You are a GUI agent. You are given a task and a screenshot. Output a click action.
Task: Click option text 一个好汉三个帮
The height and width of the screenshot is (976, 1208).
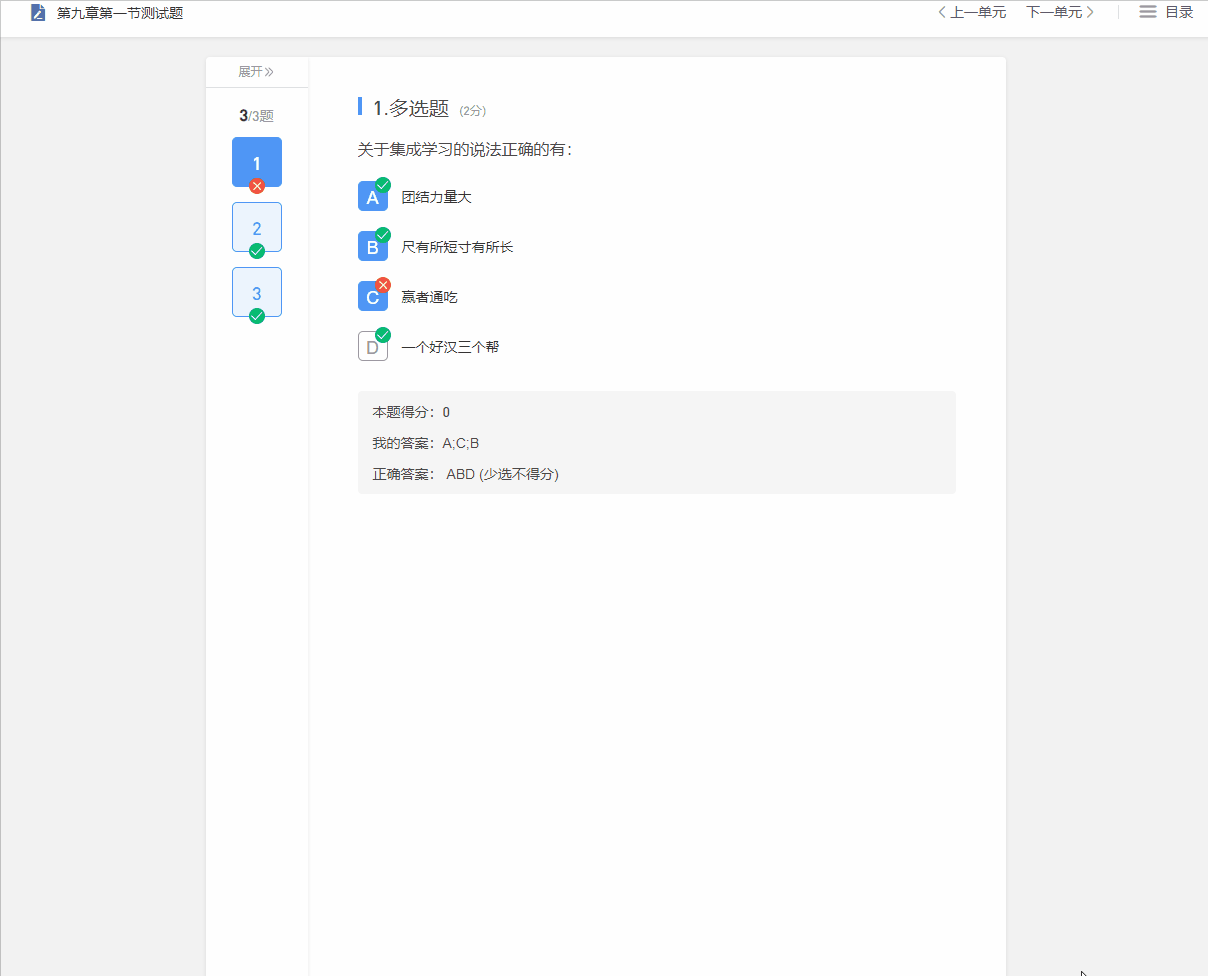450,347
